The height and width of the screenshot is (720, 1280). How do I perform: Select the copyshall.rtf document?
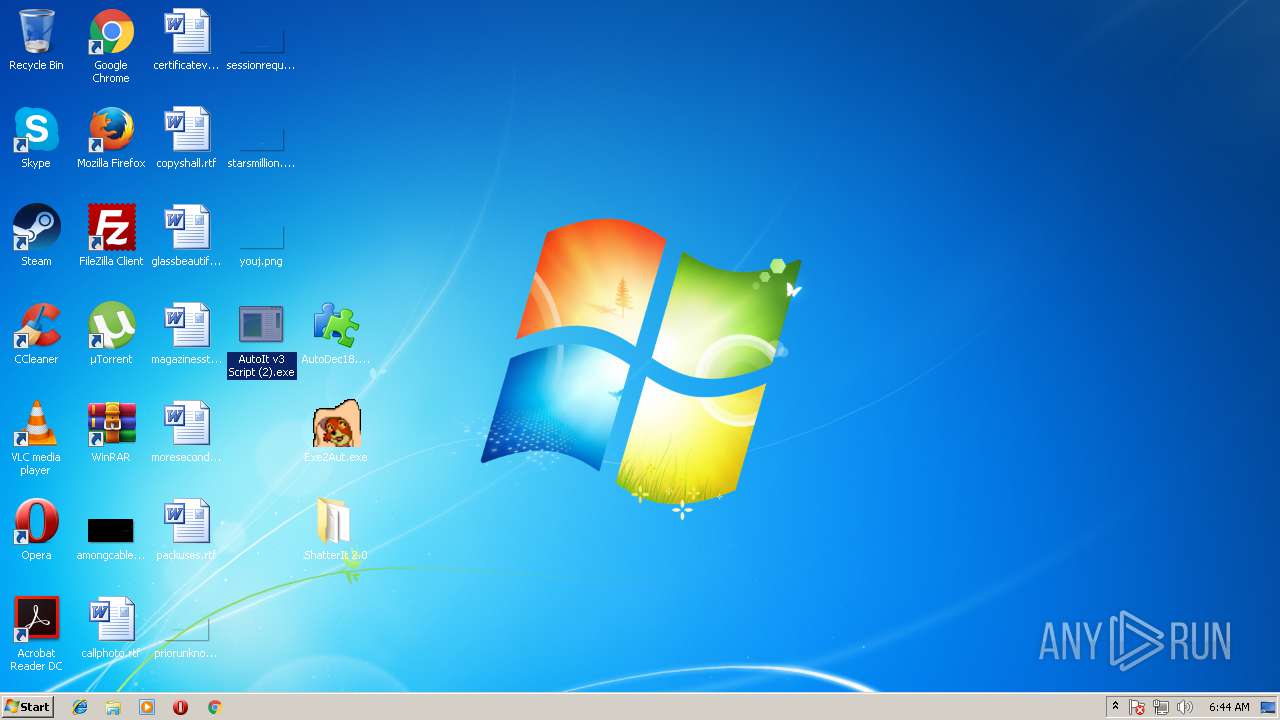point(186,138)
